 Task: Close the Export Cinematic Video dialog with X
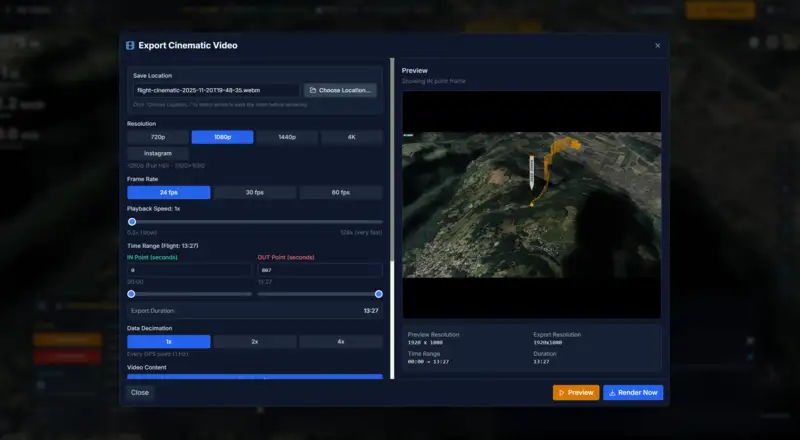pos(657,45)
